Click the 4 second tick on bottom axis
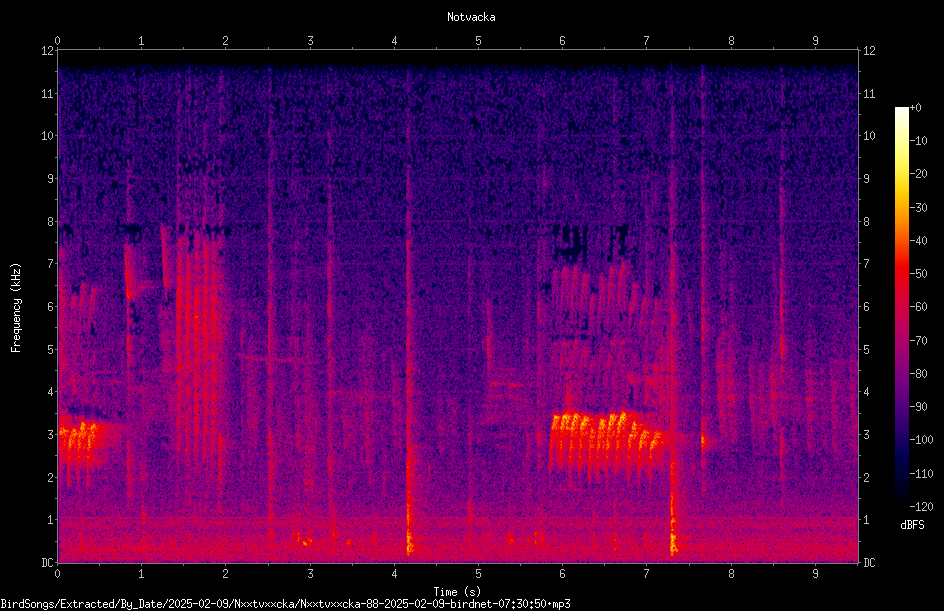The image size is (944, 611). tap(394, 574)
